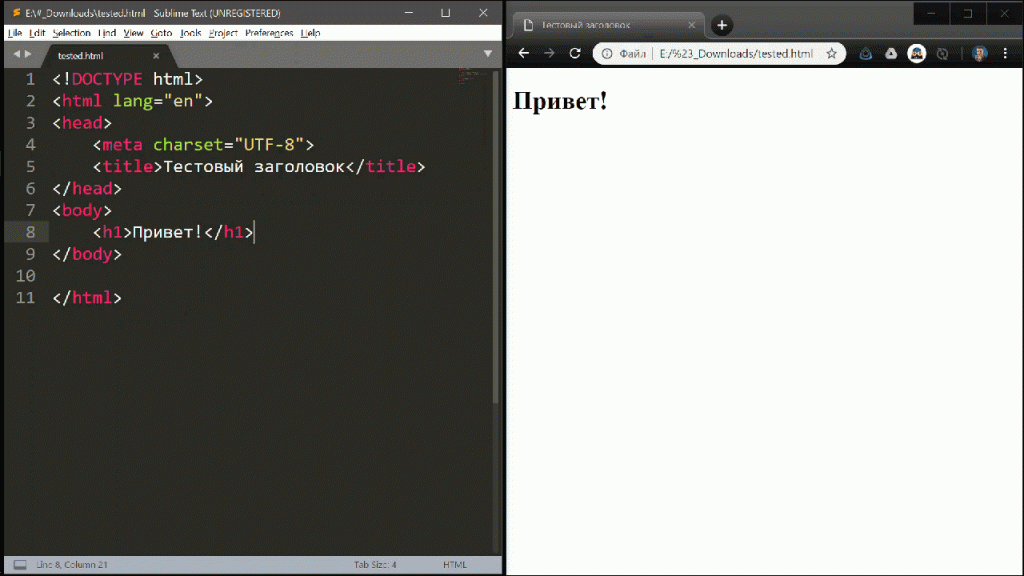Open Chrome's three-dot customize menu

pos(1005,53)
